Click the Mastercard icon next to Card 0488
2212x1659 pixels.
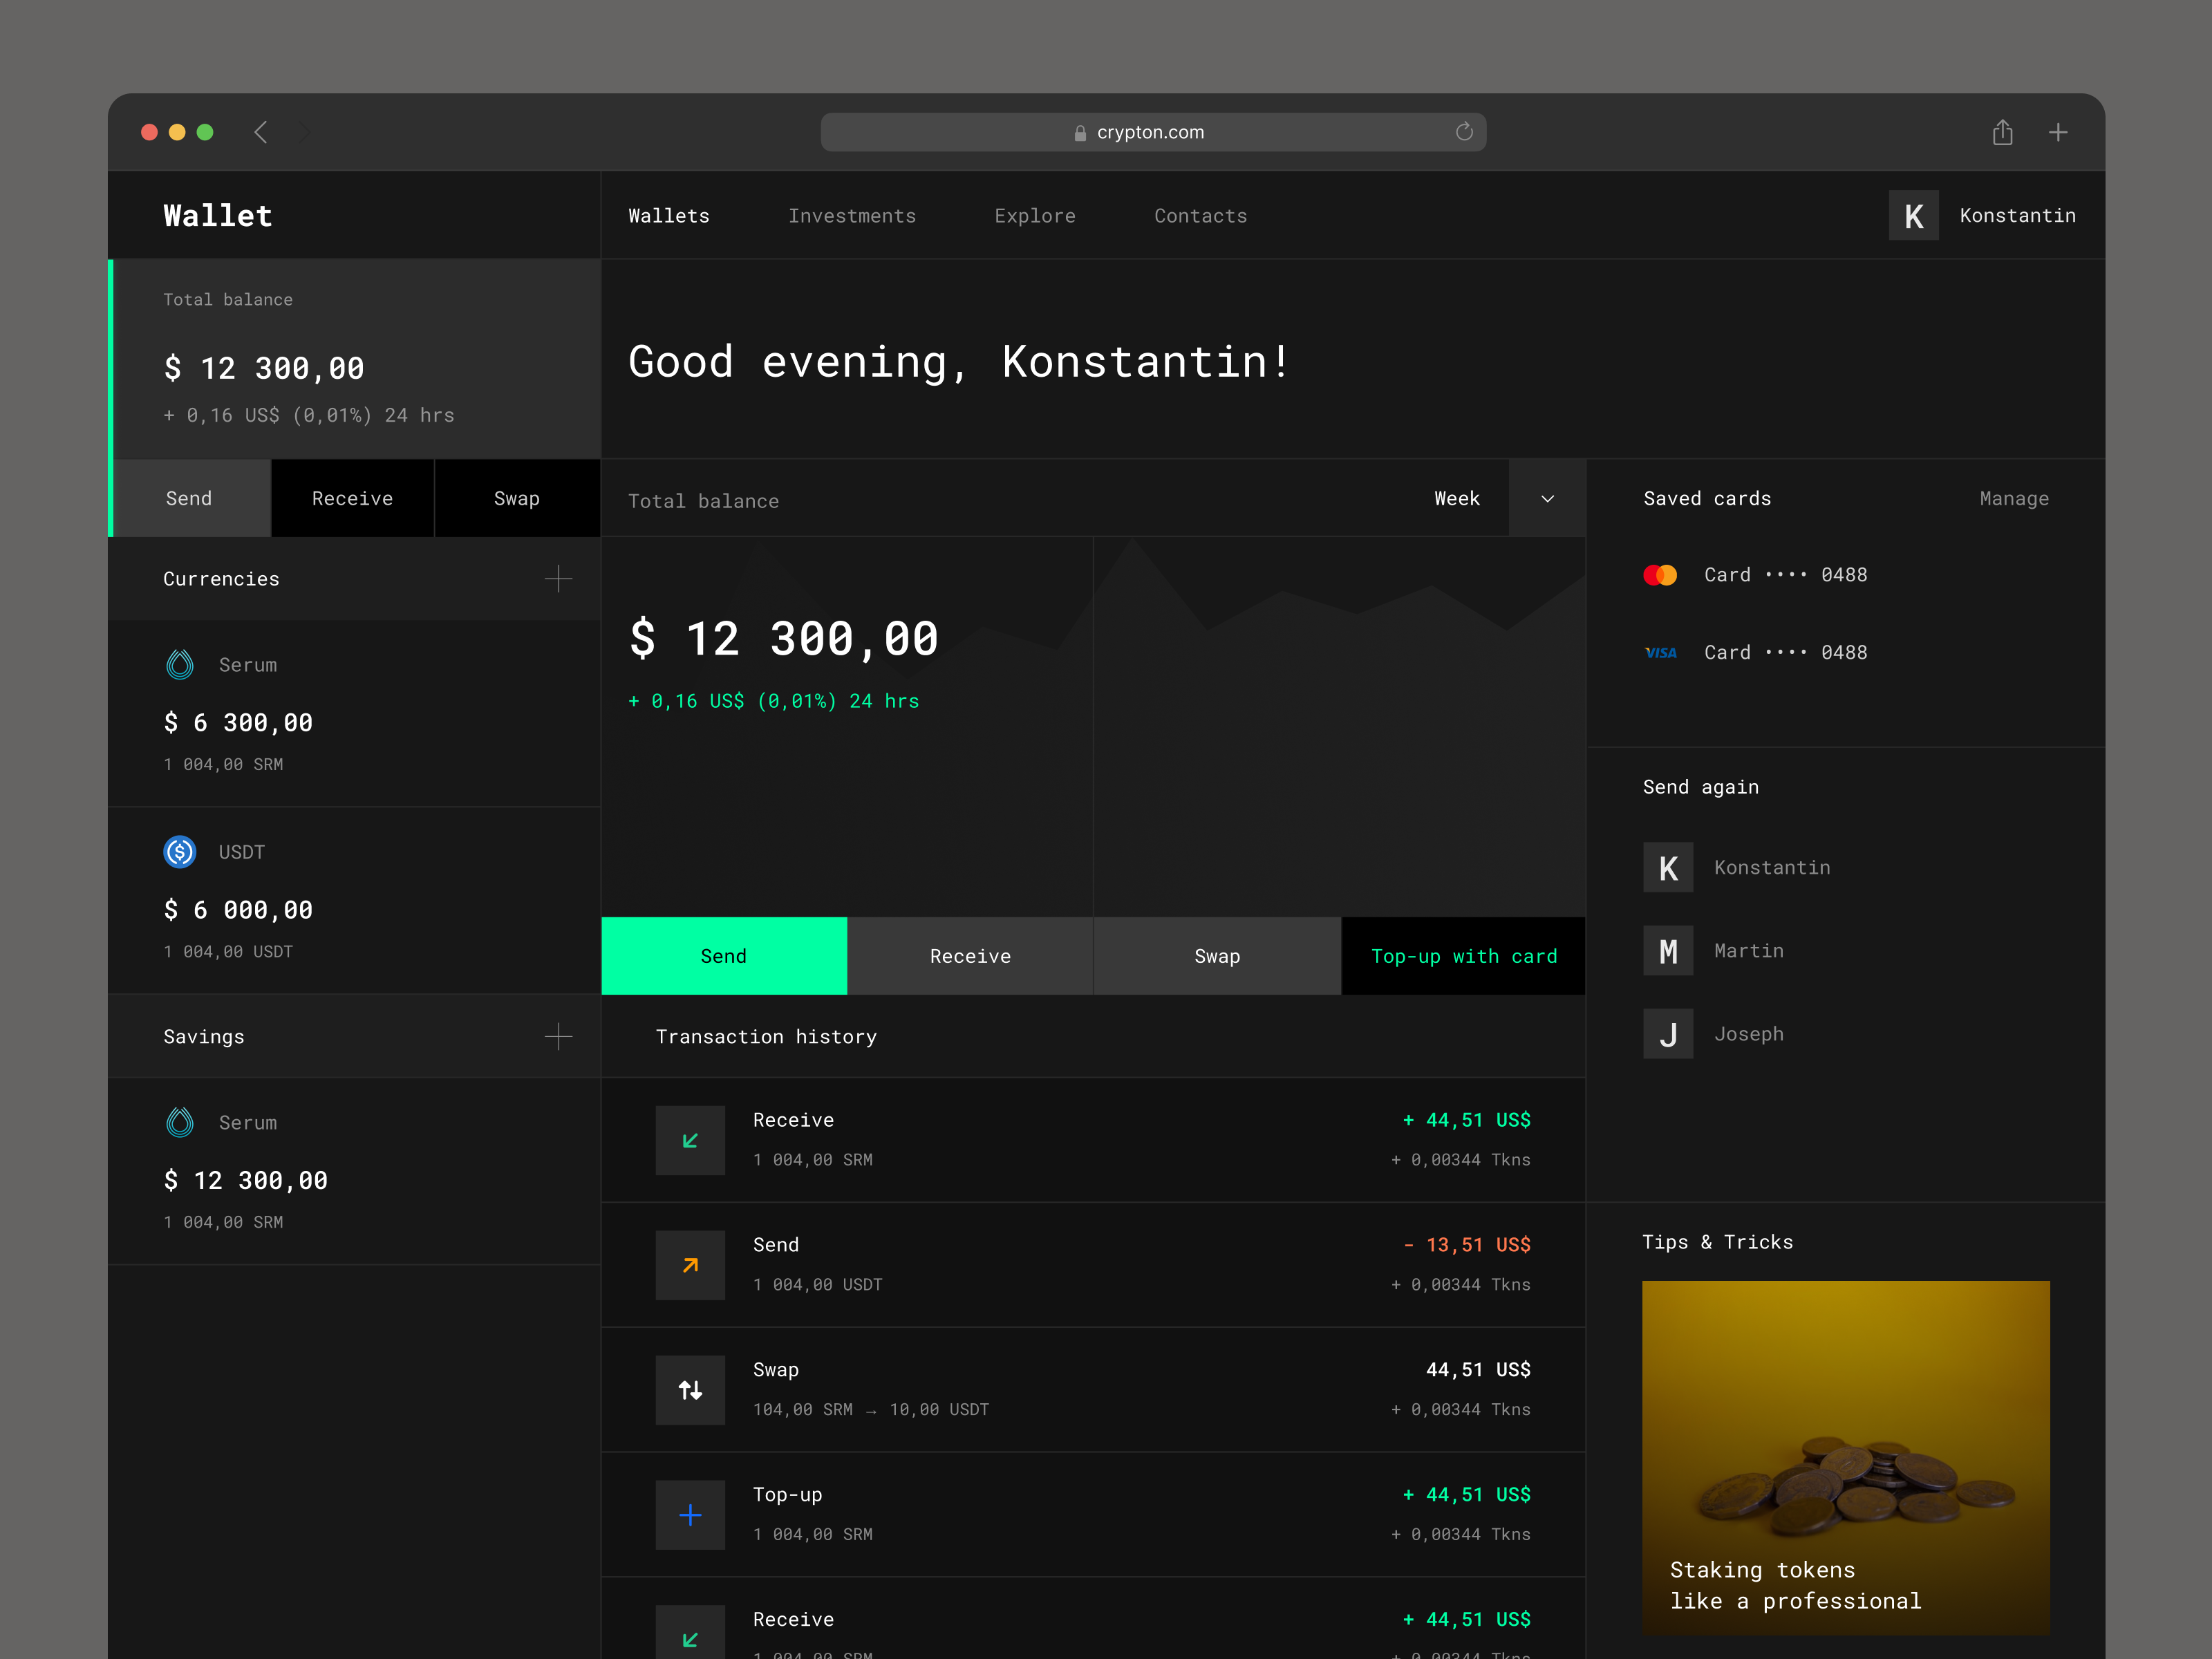(1661, 574)
